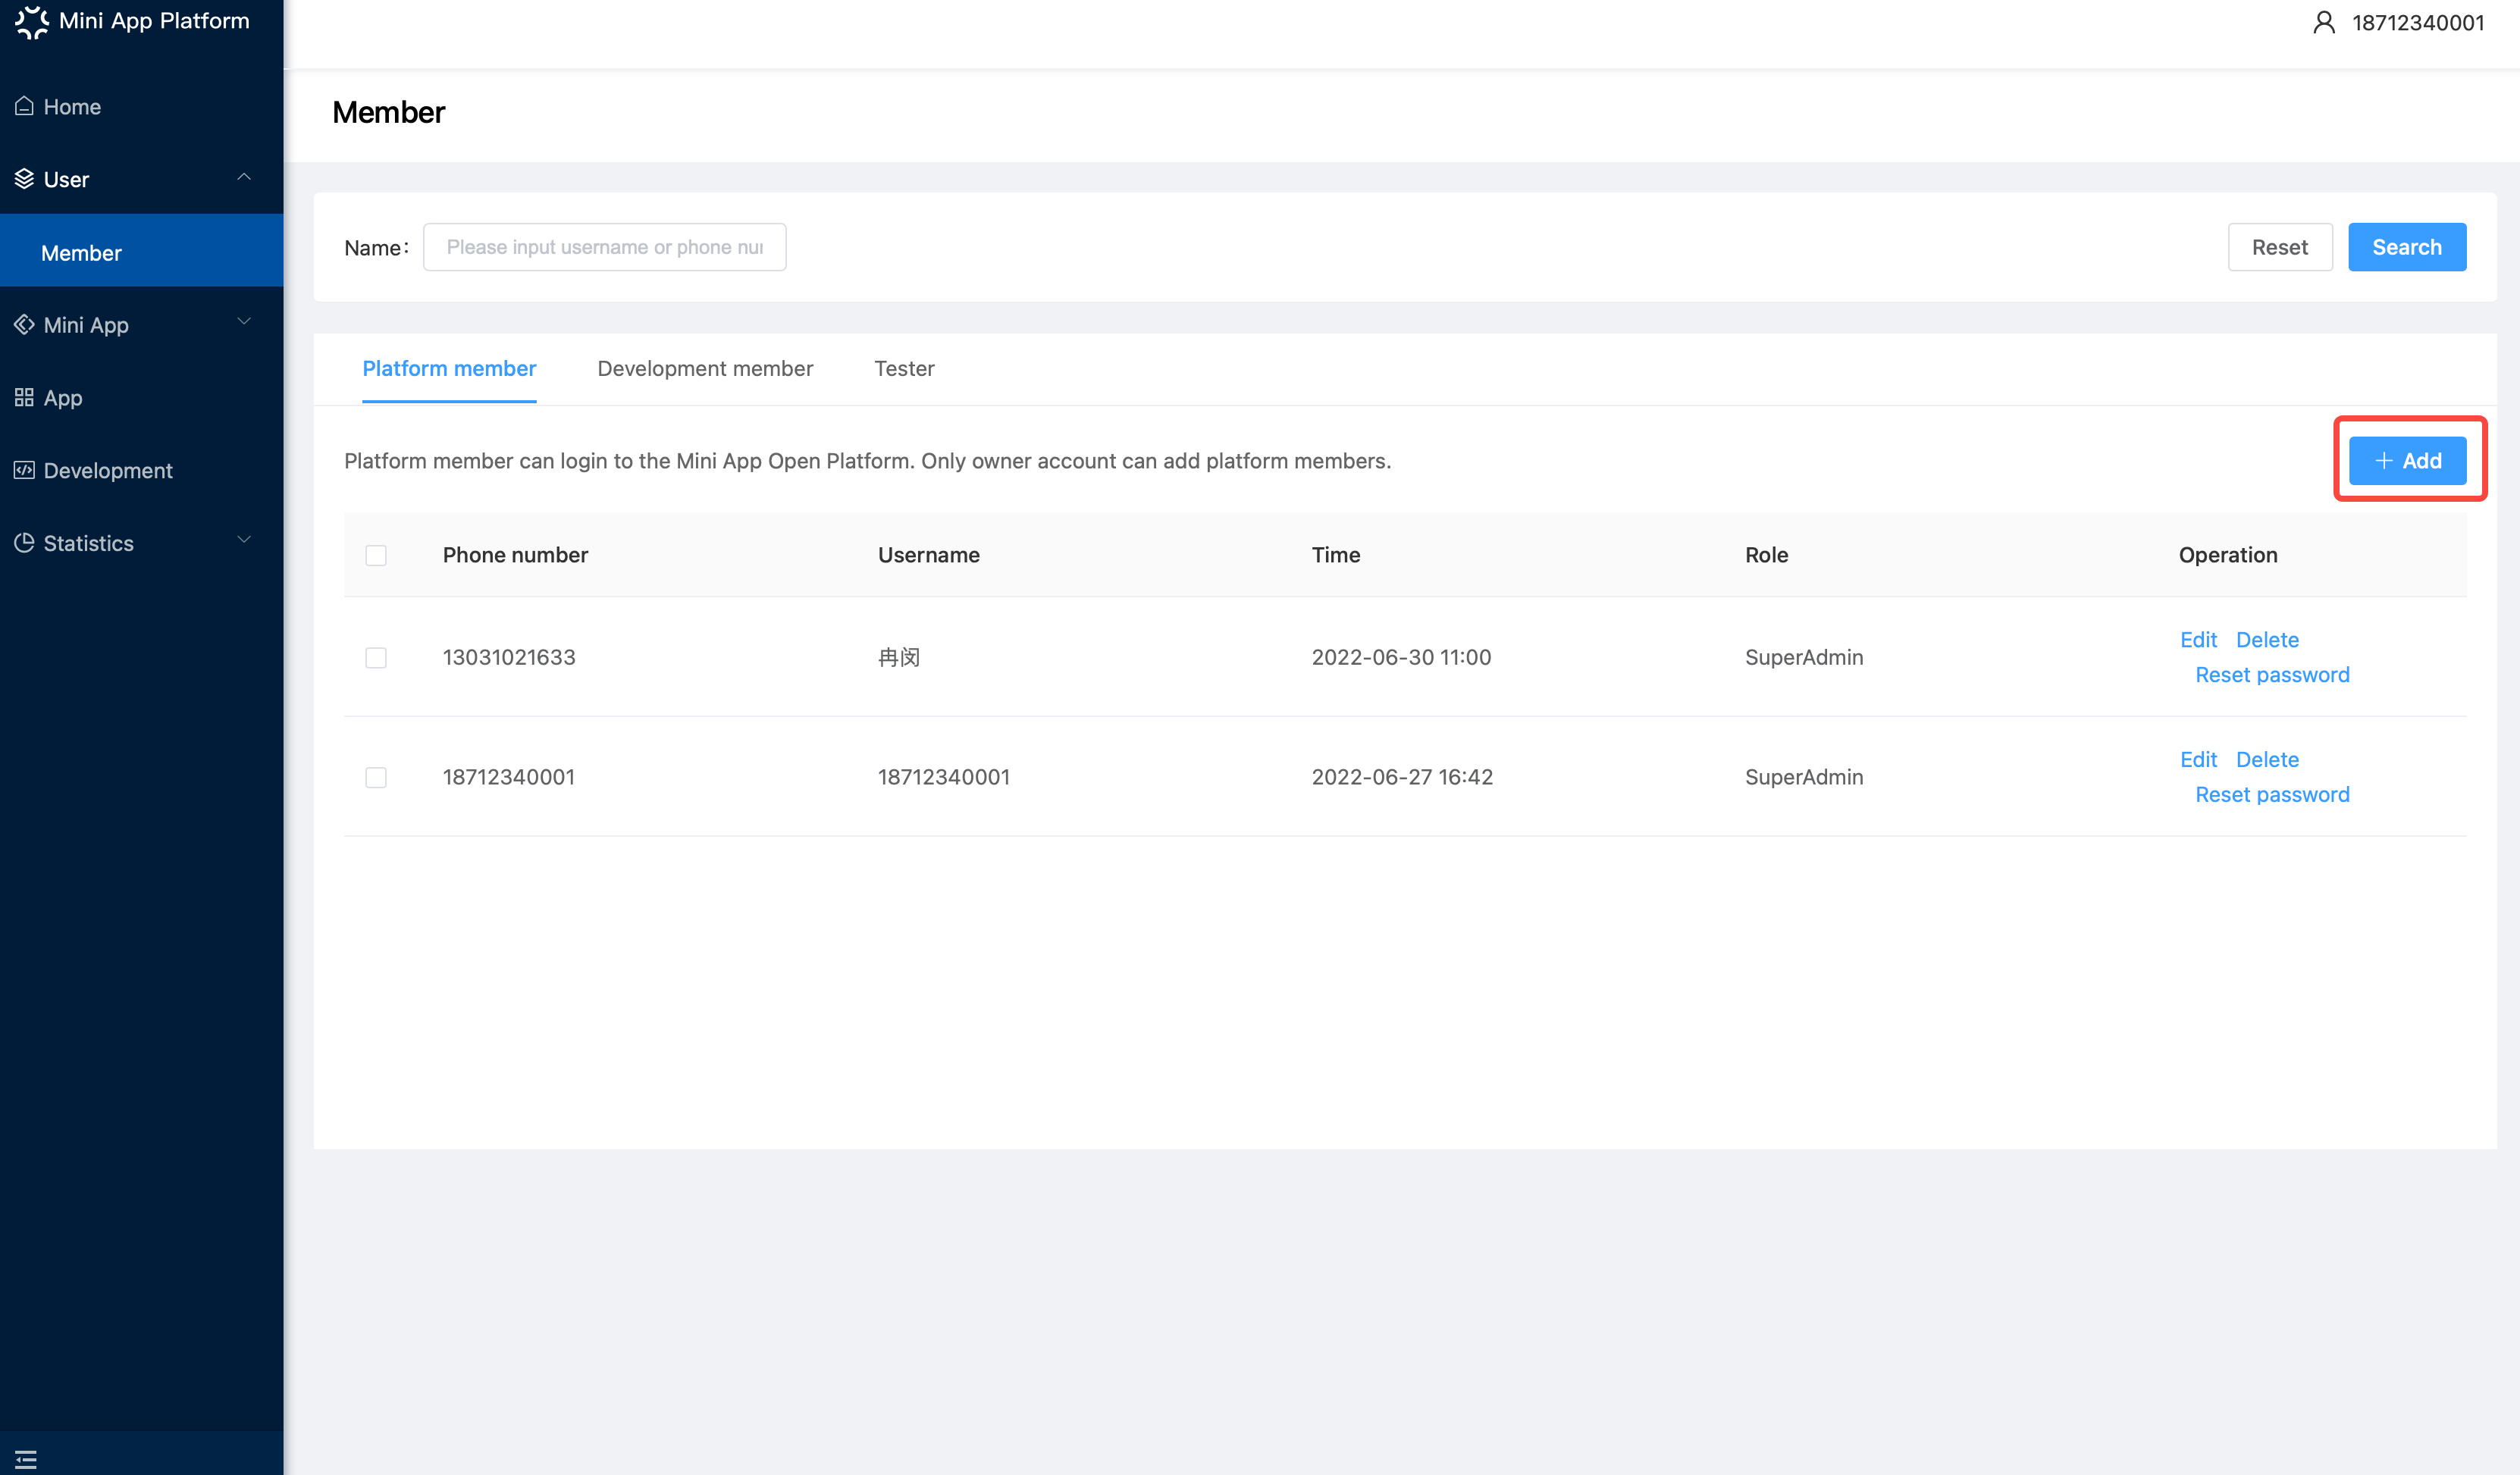Expand the Statistics menu chevron
This screenshot has height=1475, width=2520.
point(244,540)
